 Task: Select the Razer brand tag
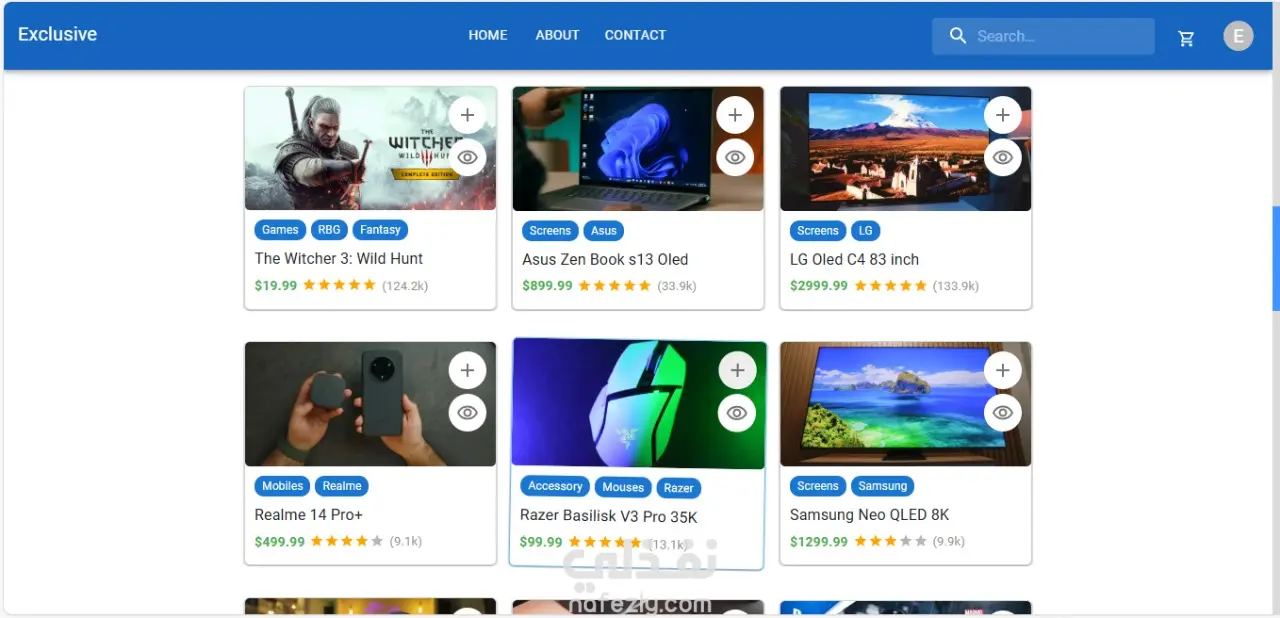pyautogui.click(x=679, y=487)
